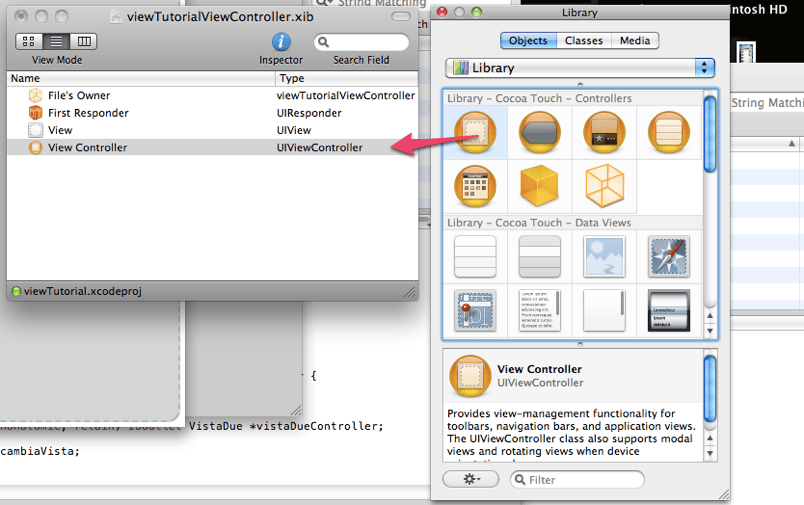804x505 pixels.
Task: Switch to list view mode
Action: coord(56,41)
